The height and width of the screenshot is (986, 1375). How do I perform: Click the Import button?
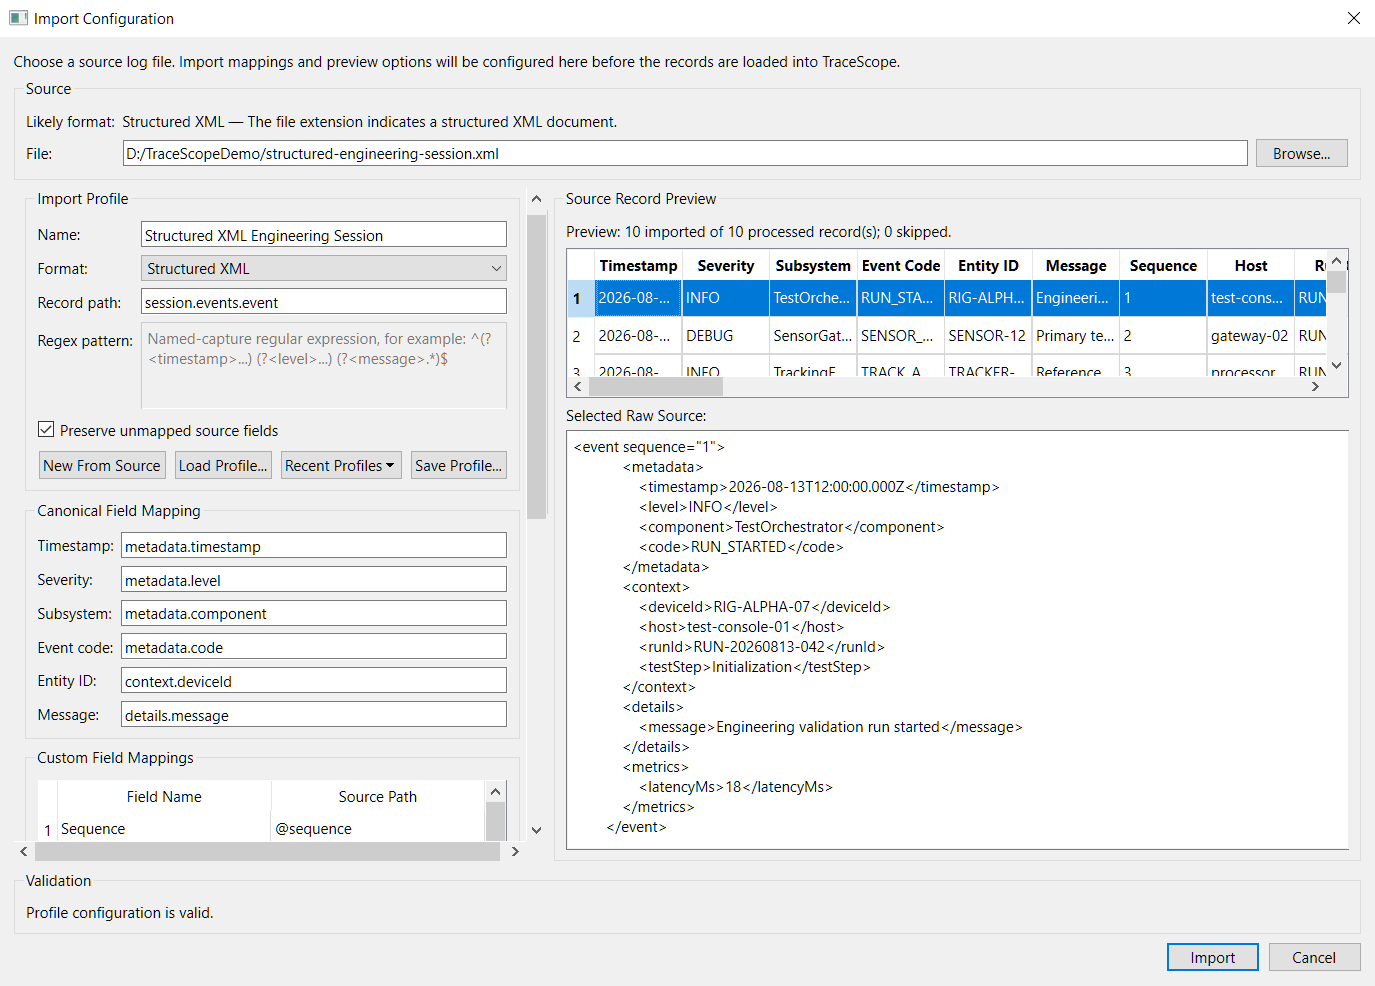click(1212, 957)
